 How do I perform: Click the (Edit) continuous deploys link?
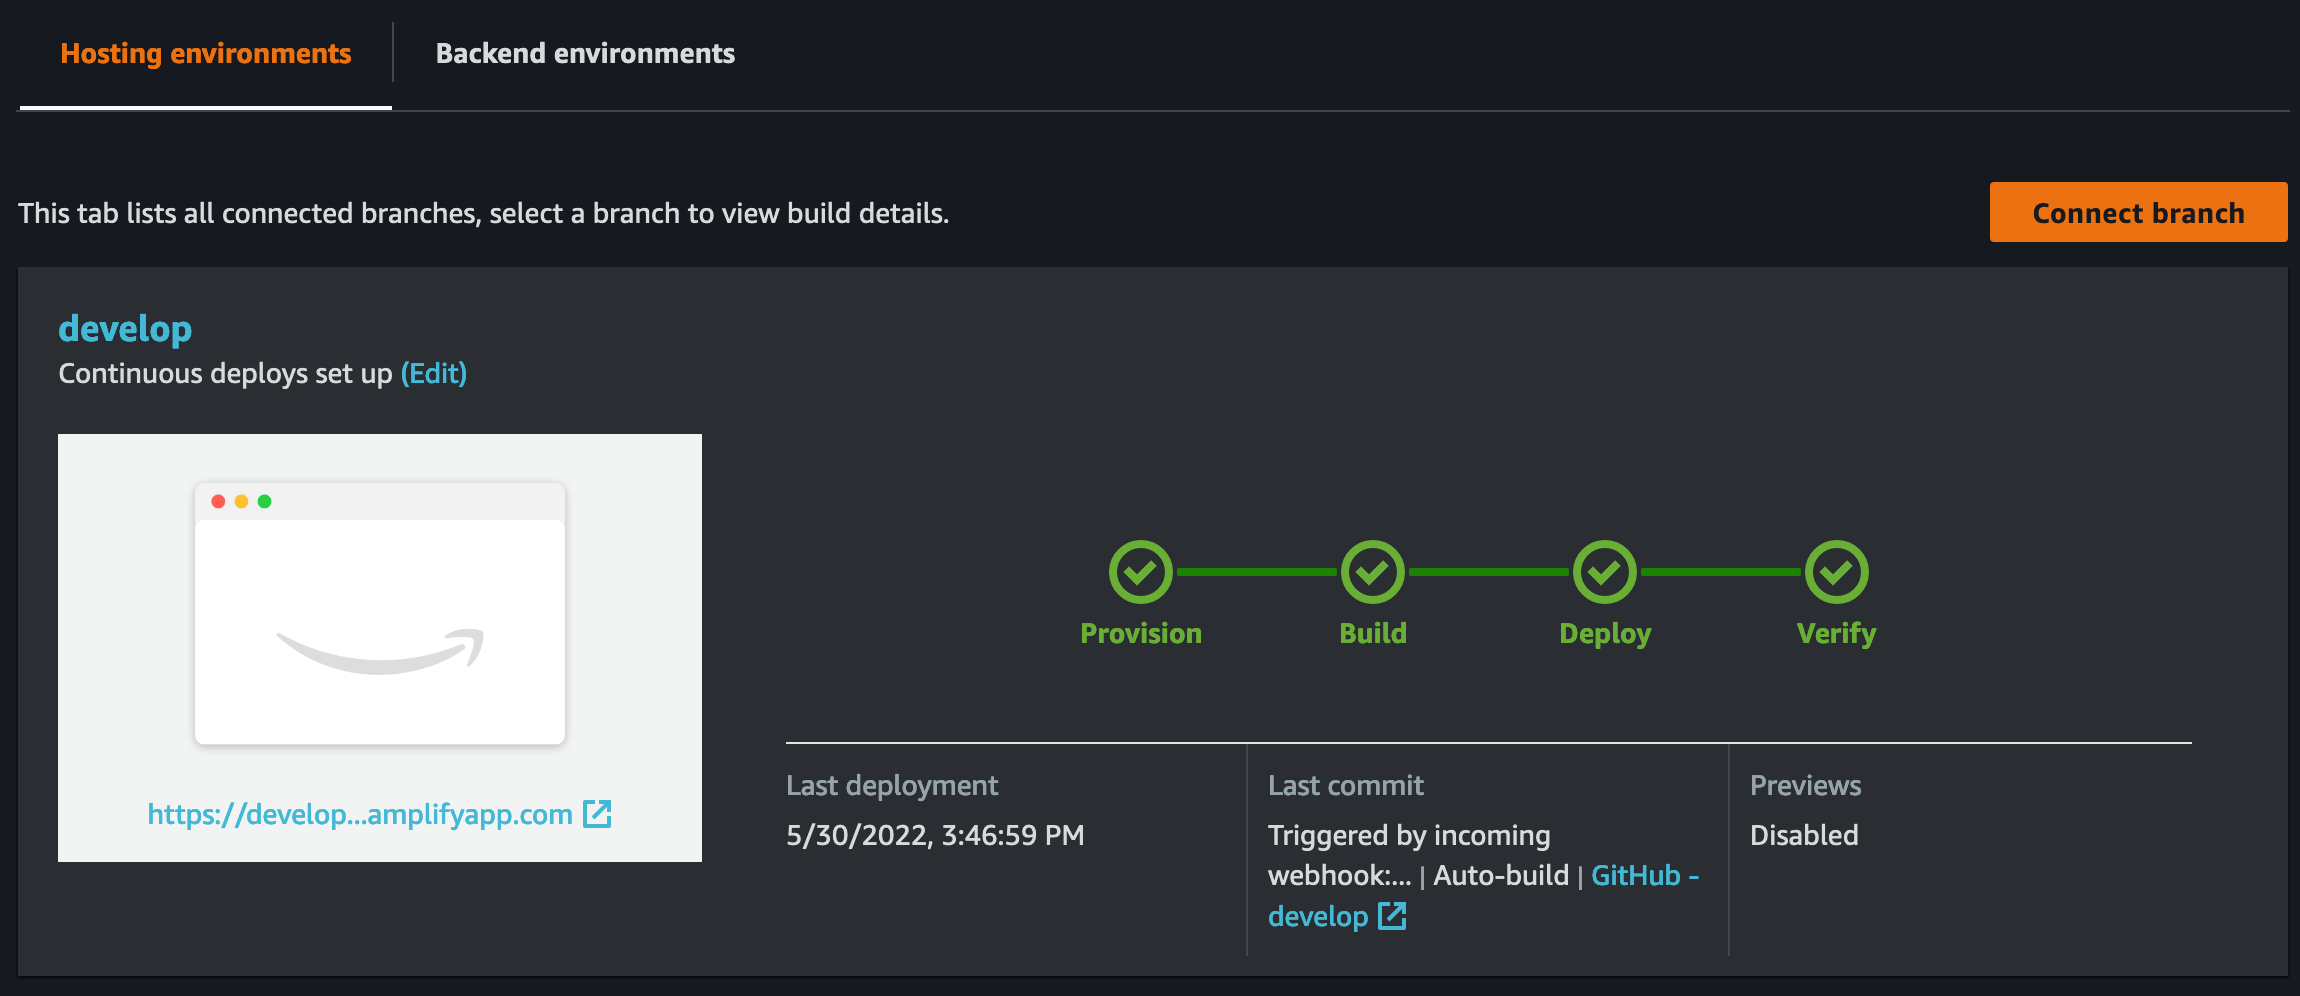pyautogui.click(x=434, y=374)
